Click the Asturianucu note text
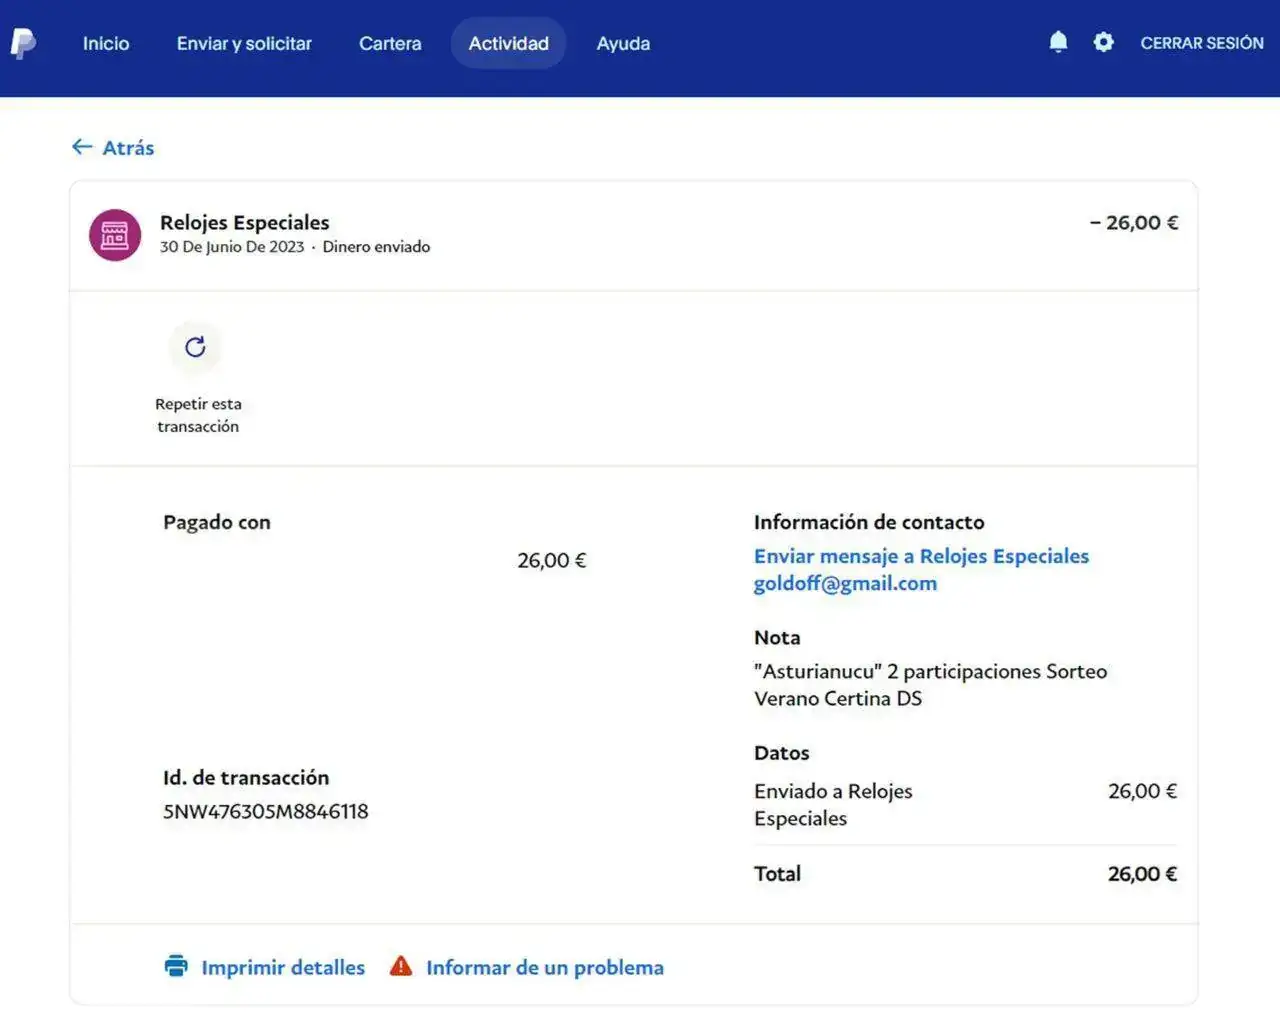Screen dimensions: 1280x1030 pyautogui.click(x=931, y=685)
